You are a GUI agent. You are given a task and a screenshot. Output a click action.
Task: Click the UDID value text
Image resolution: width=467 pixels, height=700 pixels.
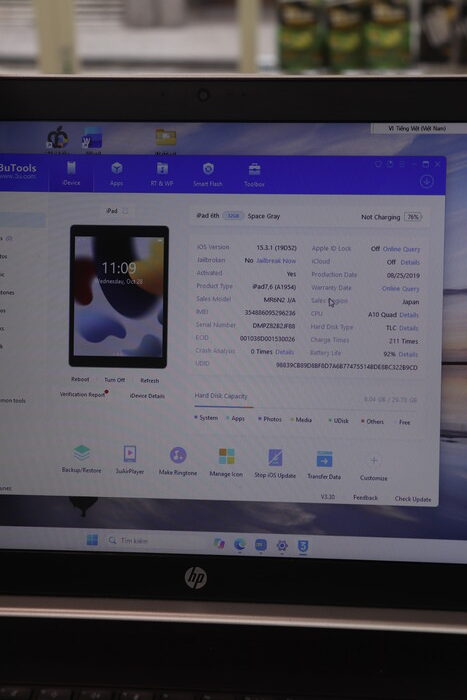(346, 367)
